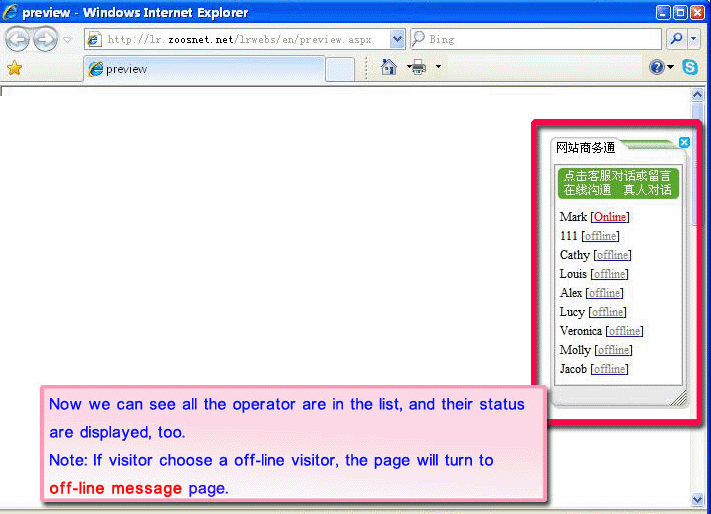Expand the address bar history dropdown

[x=397, y=39]
